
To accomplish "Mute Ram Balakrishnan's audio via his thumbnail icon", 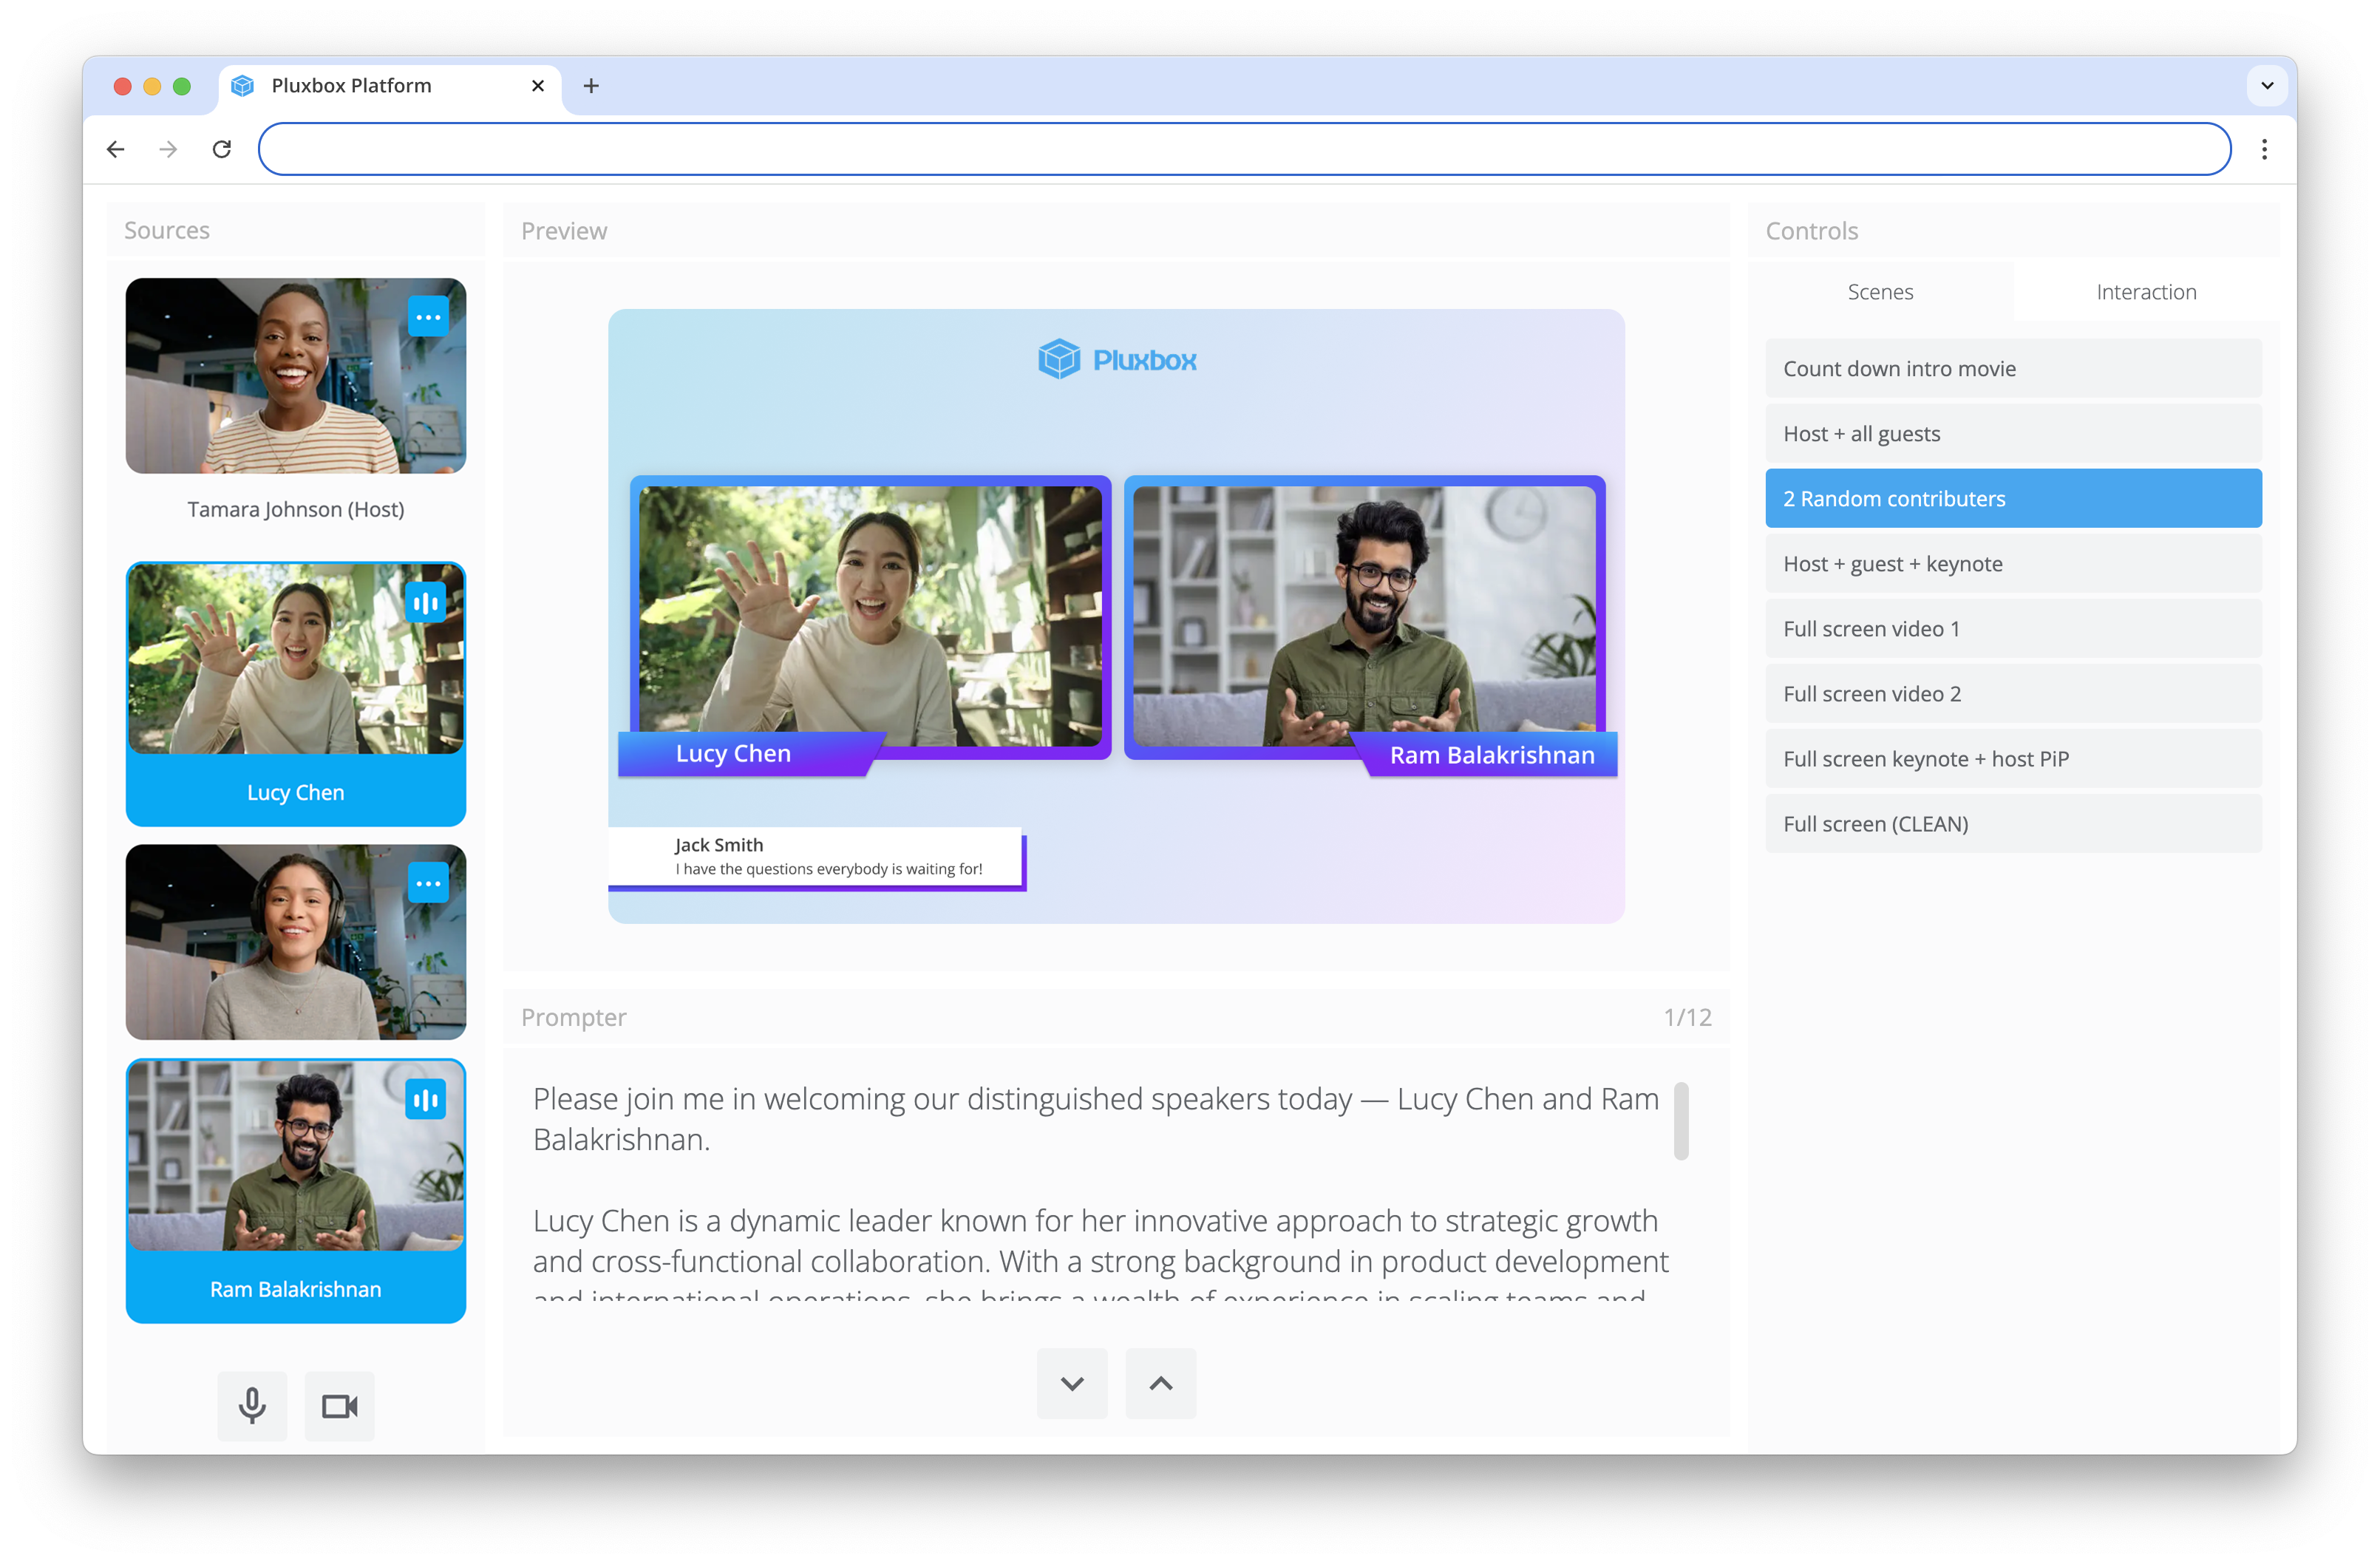I will tap(427, 1099).
